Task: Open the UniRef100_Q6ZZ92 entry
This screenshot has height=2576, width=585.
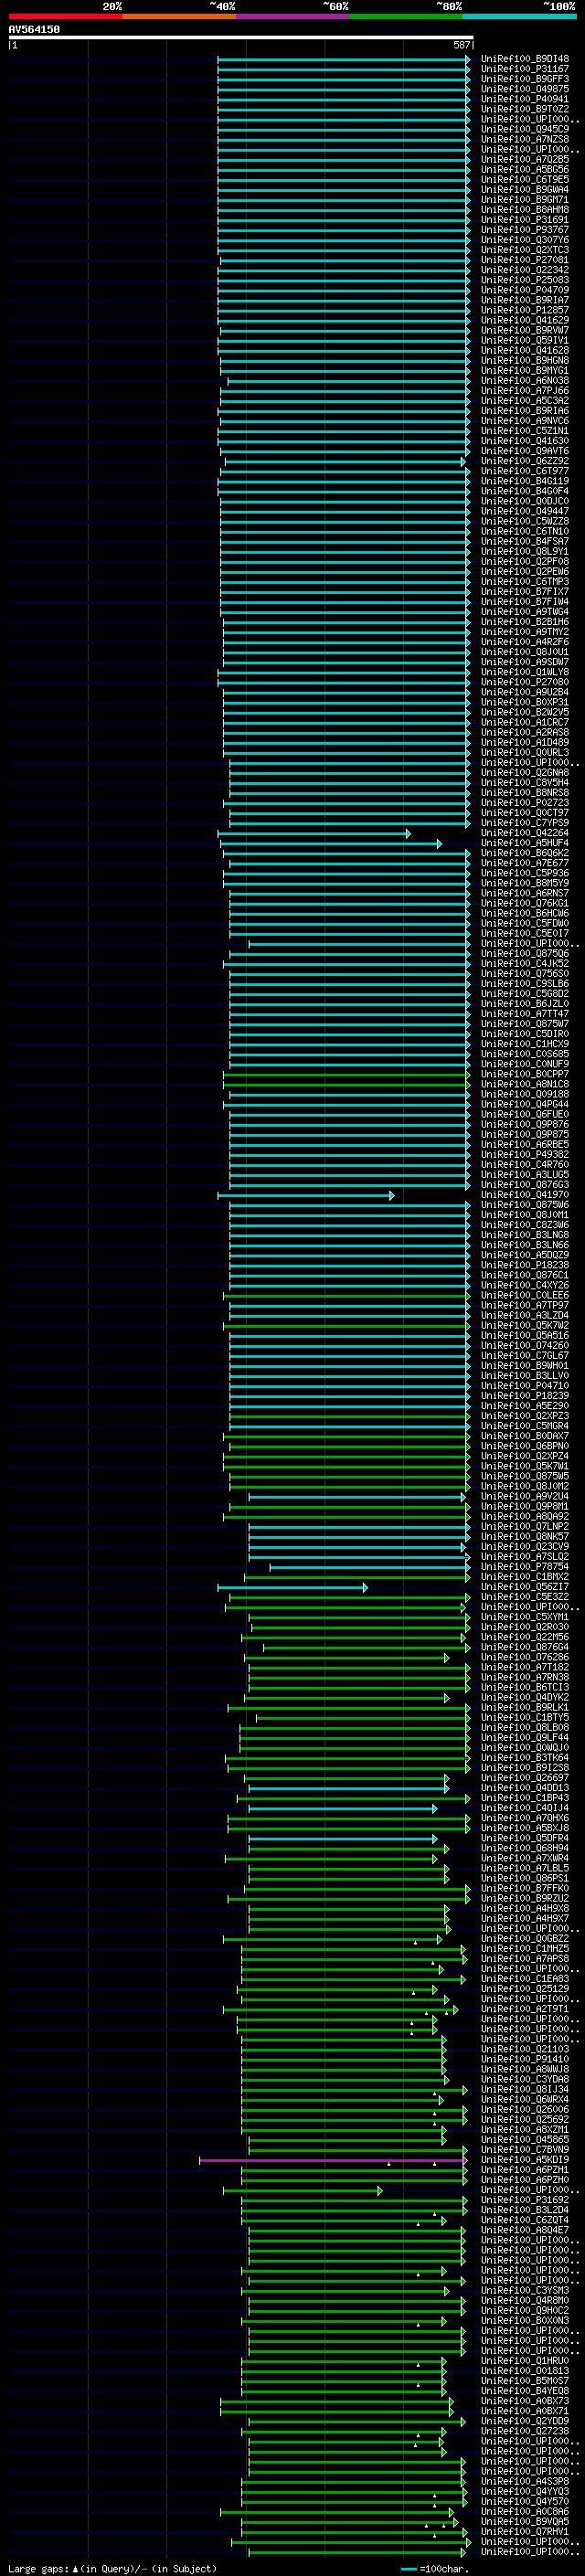Action: coord(525,461)
